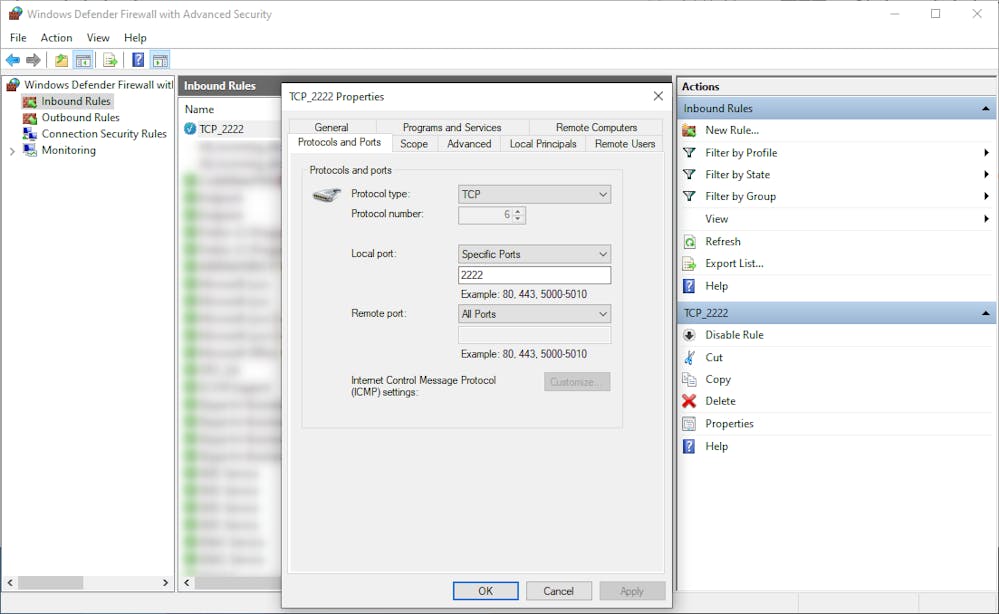Close the TCP_2222 Properties dialog
Screen dimensions: 999x614
(x=658, y=96)
